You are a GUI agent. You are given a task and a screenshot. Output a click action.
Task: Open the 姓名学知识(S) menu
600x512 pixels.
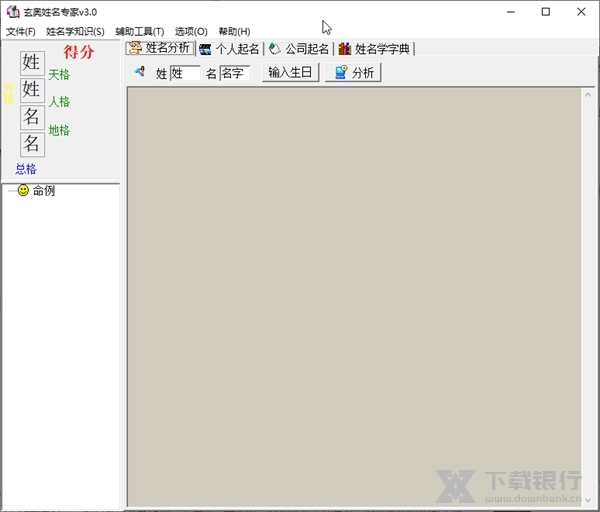pyautogui.click(x=75, y=31)
